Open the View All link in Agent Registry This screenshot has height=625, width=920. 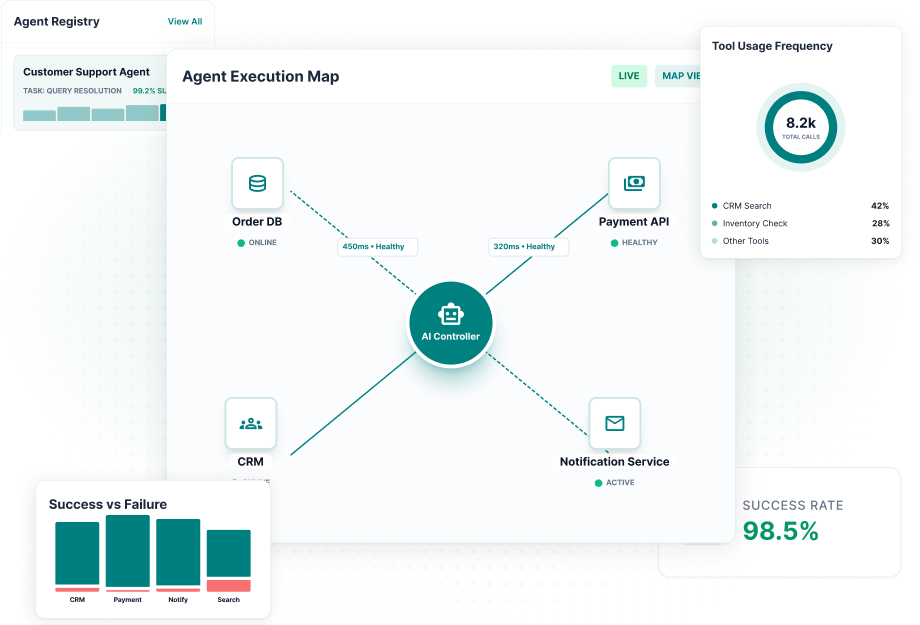(x=184, y=21)
